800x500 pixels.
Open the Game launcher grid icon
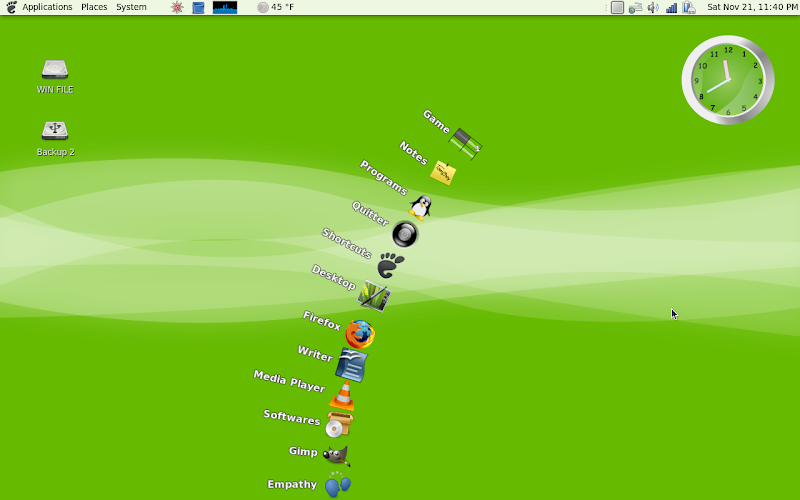465,143
